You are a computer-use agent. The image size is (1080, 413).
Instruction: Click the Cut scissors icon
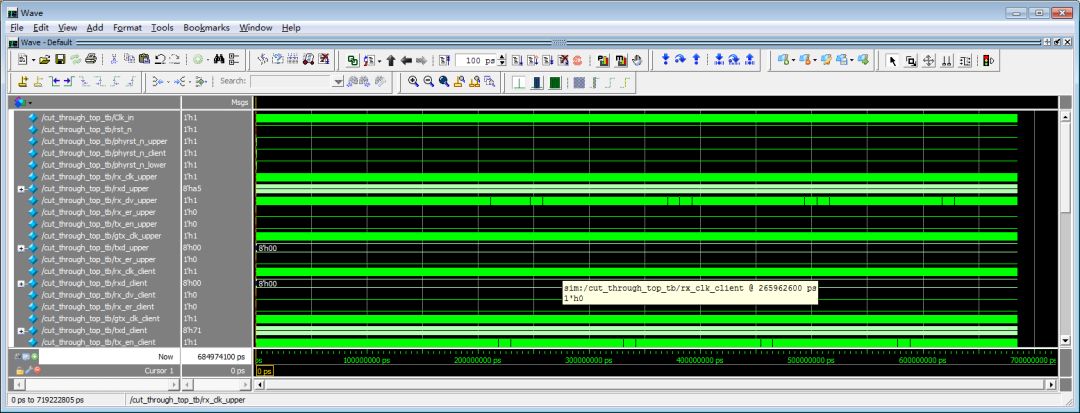coord(114,60)
